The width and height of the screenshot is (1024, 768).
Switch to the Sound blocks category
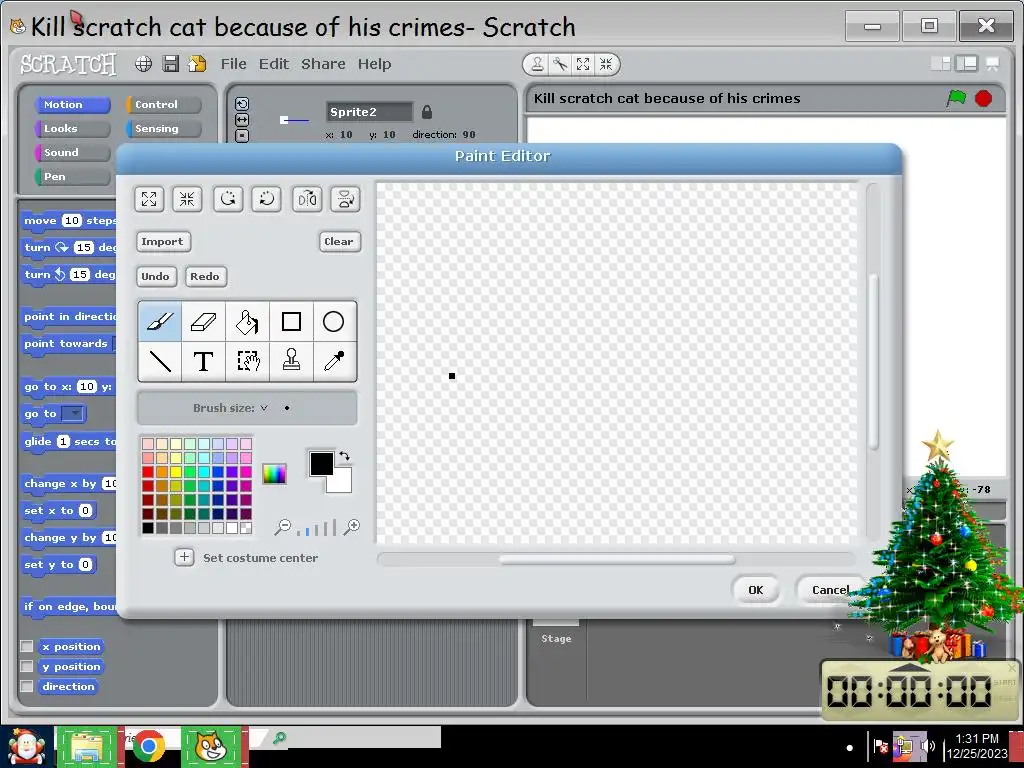[x=71, y=153]
